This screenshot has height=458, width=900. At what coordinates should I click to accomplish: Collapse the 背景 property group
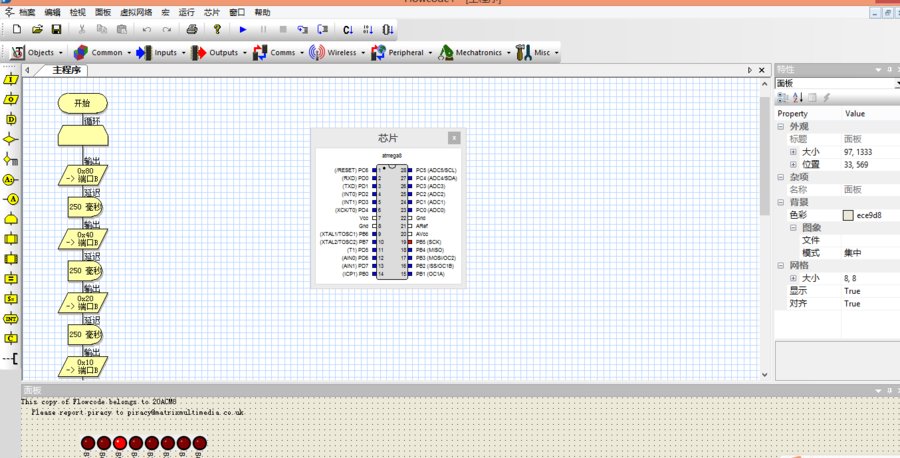click(x=781, y=203)
